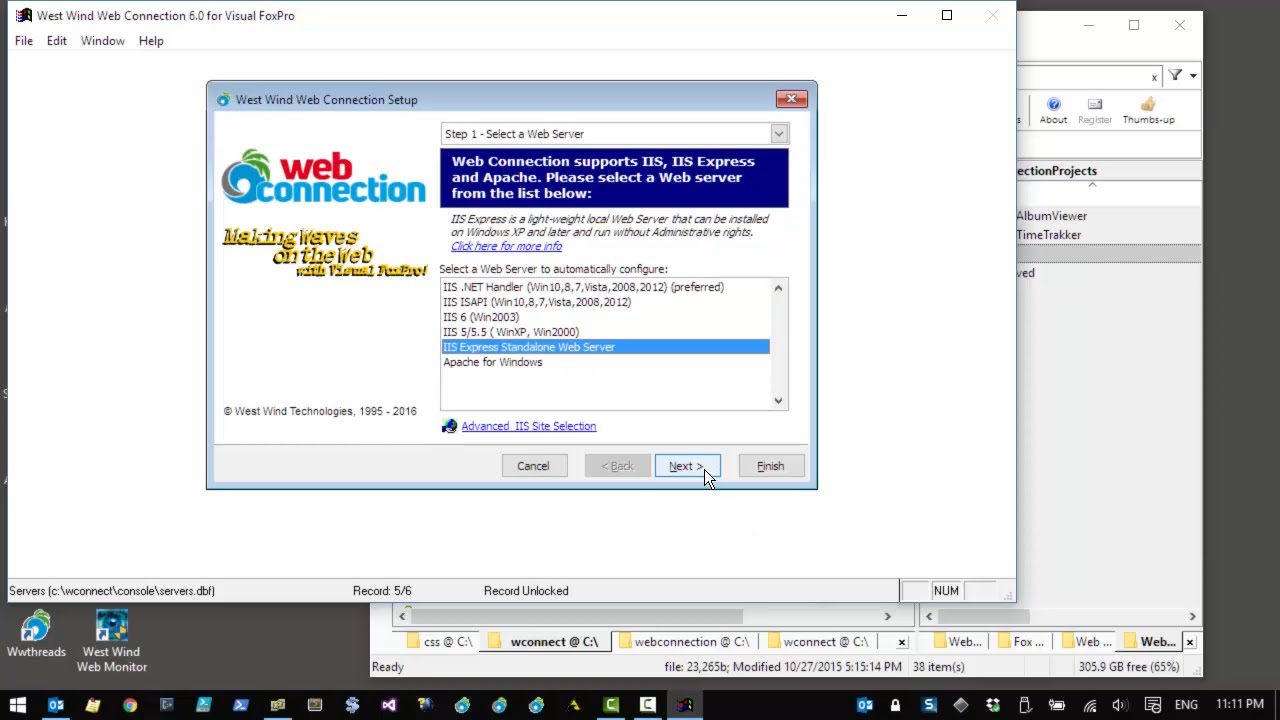Viewport: 1280px width, 720px height.
Task: Click the Advanced IIS Site globe icon
Action: [x=449, y=426]
